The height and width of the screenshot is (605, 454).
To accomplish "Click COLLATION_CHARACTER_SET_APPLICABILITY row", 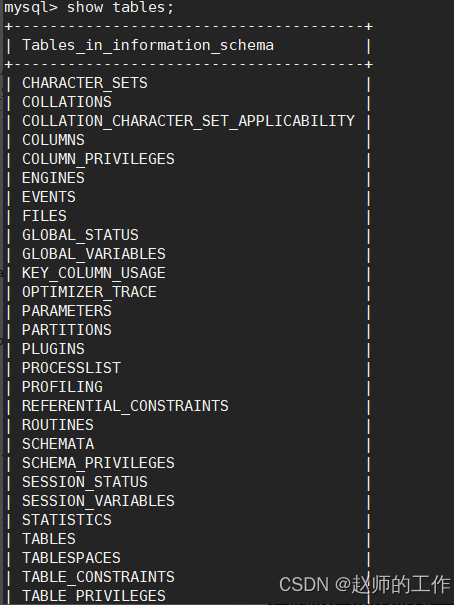I will click(x=188, y=121).
